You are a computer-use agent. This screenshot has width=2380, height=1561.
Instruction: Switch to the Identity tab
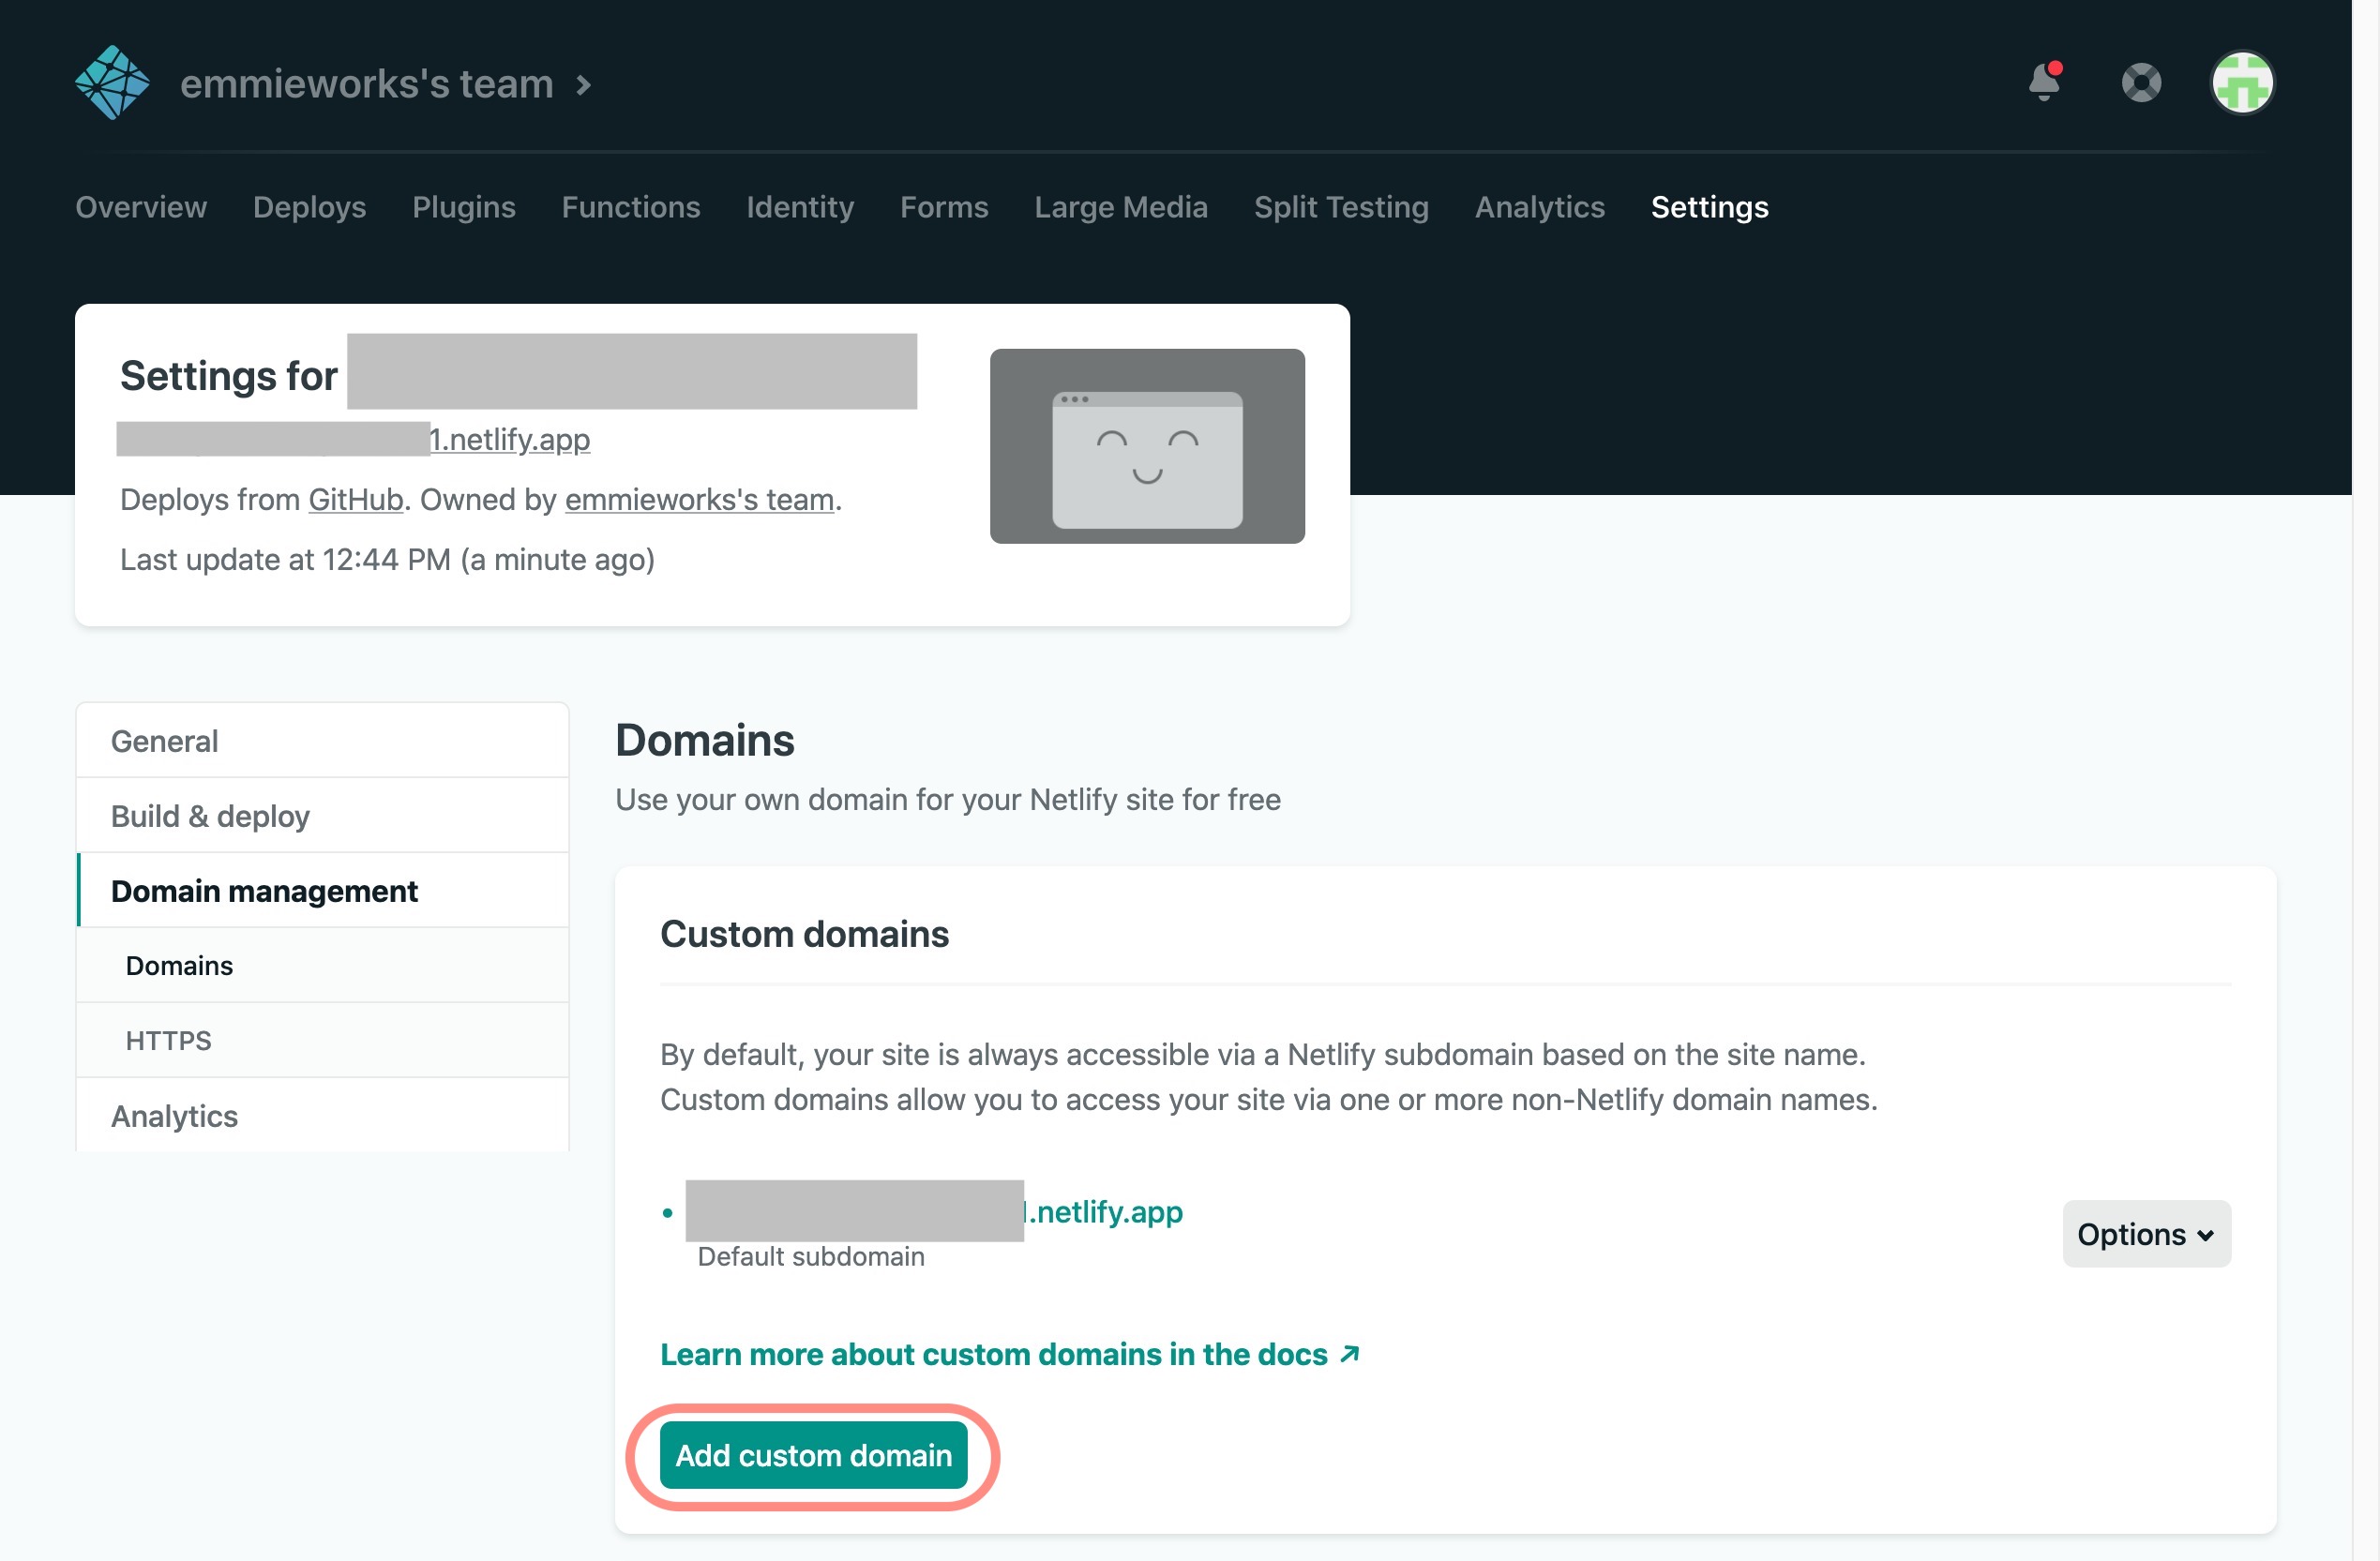[800, 207]
